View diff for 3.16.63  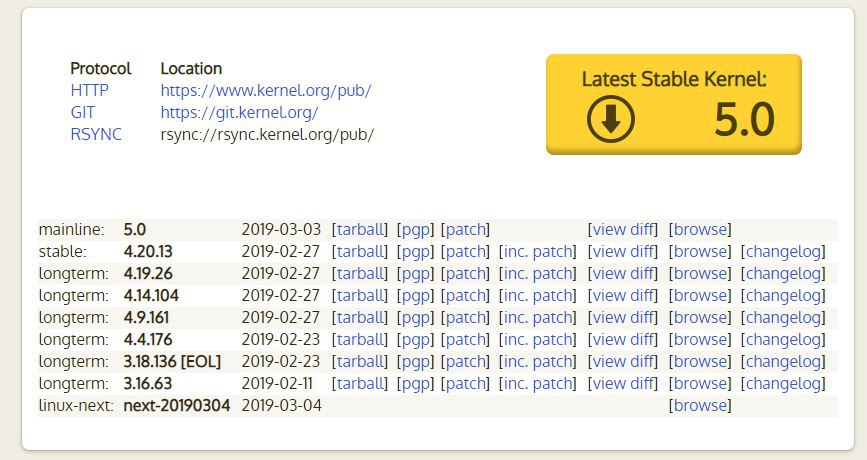(x=623, y=384)
